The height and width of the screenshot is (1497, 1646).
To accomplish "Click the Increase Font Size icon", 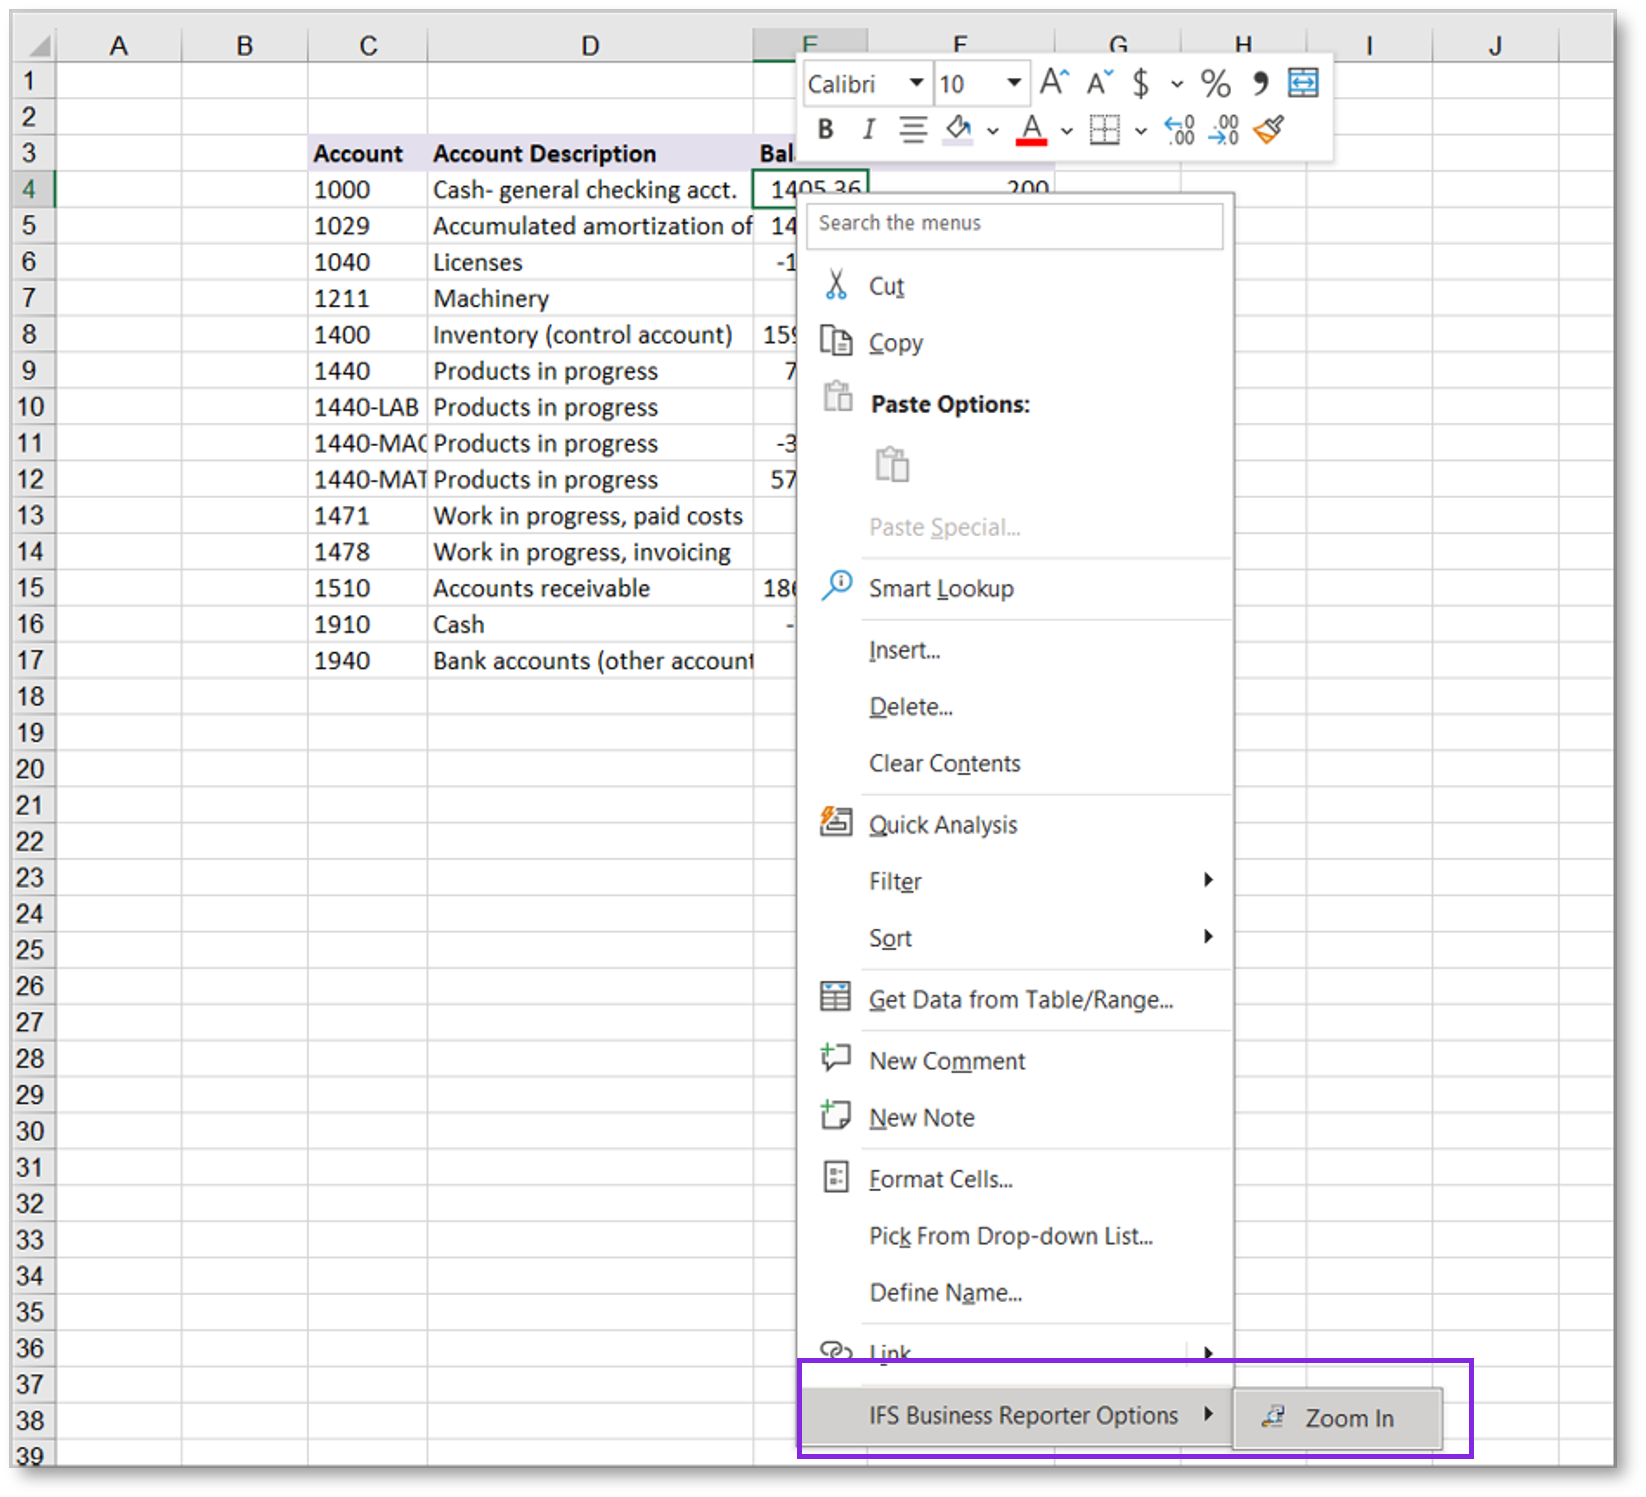I will pos(1054,83).
